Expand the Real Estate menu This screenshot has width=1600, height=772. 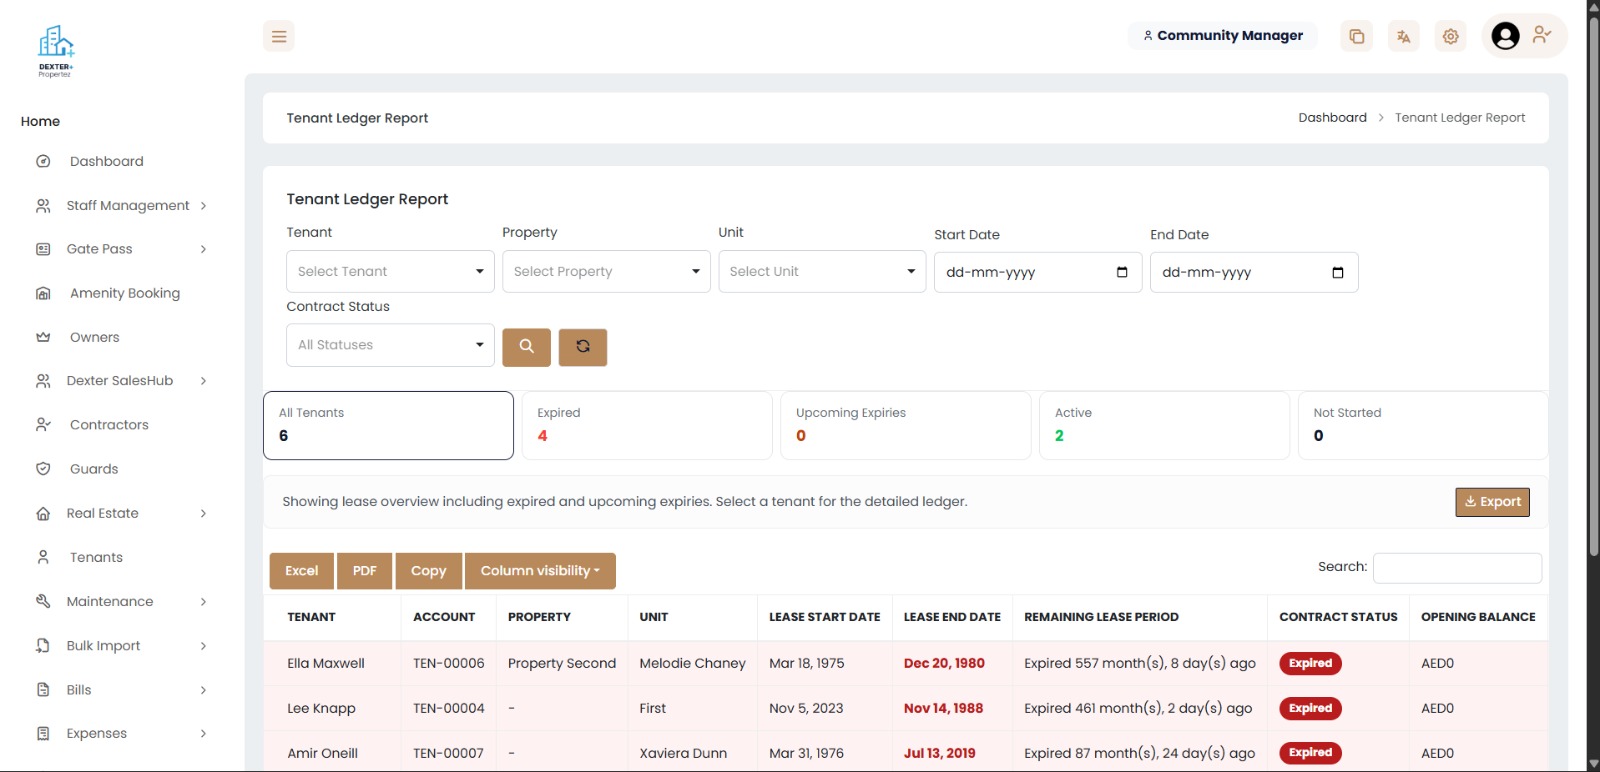(120, 513)
